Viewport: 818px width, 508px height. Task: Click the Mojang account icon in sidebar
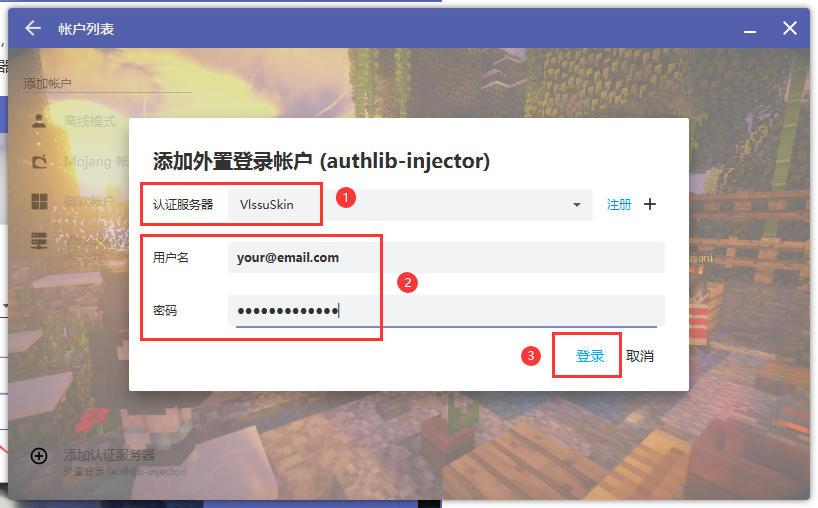click(x=39, y=161)
